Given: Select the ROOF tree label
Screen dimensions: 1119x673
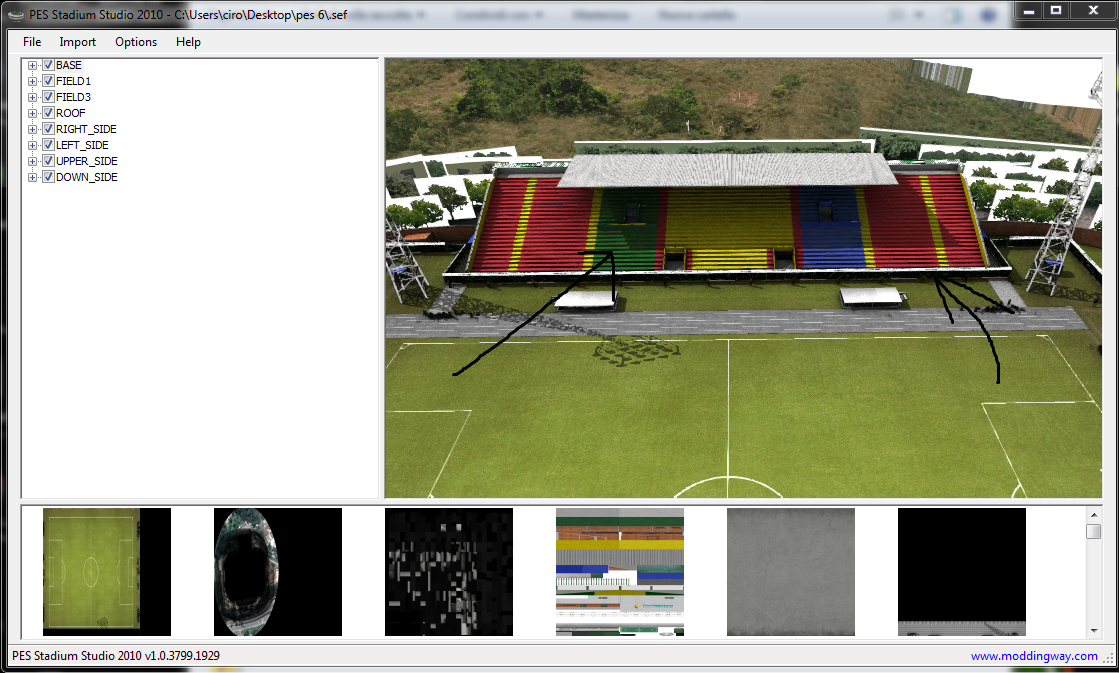Looking at the screenshot, I should click(x=71, y=113).
